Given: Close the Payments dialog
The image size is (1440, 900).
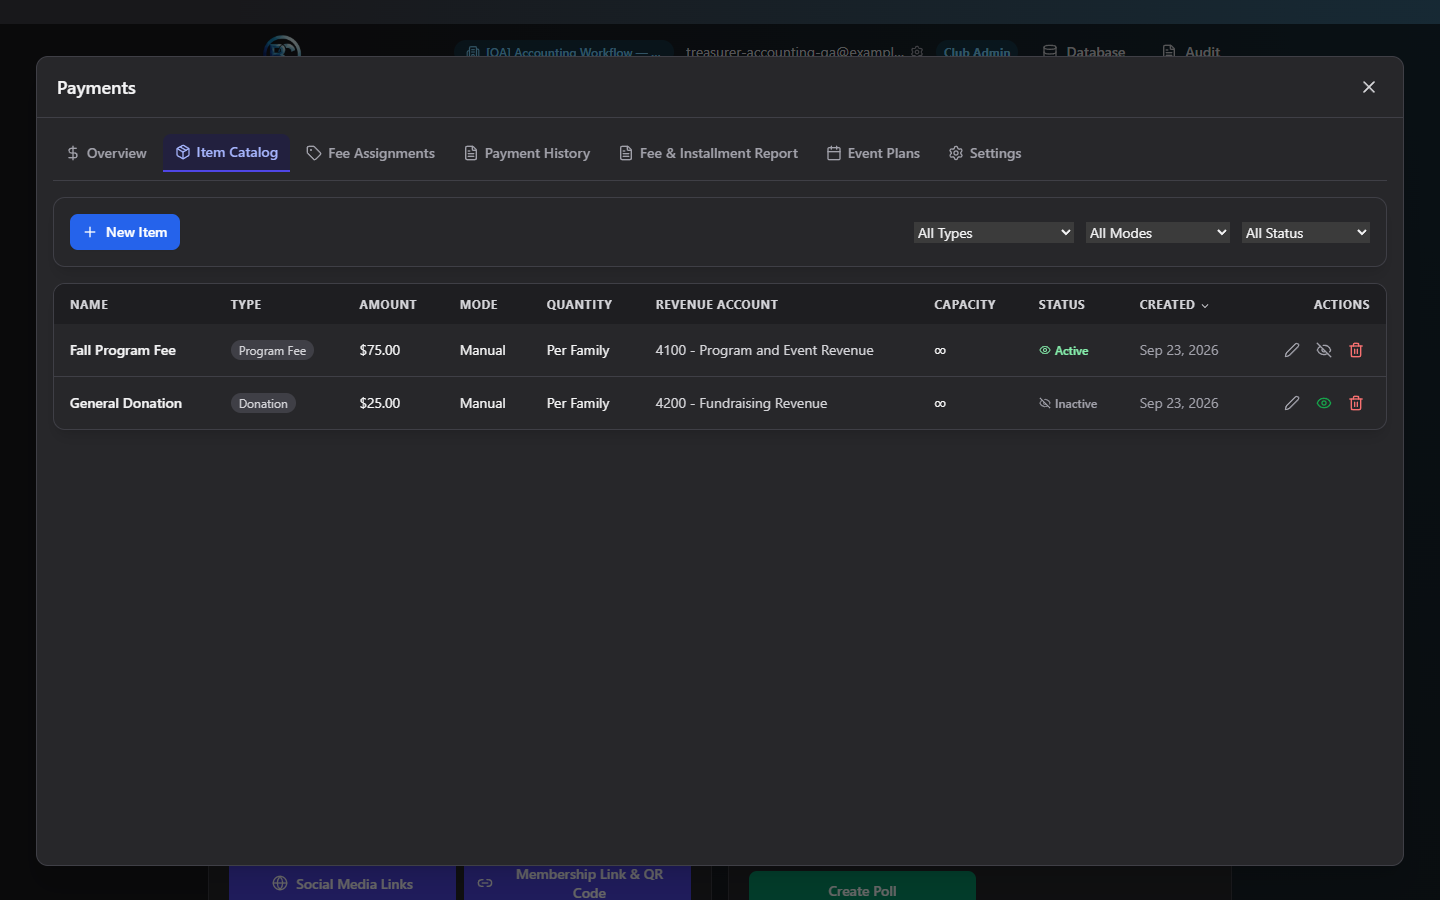Looking at the screenshot, I should pyautogui.click(x=1369, y=87).
